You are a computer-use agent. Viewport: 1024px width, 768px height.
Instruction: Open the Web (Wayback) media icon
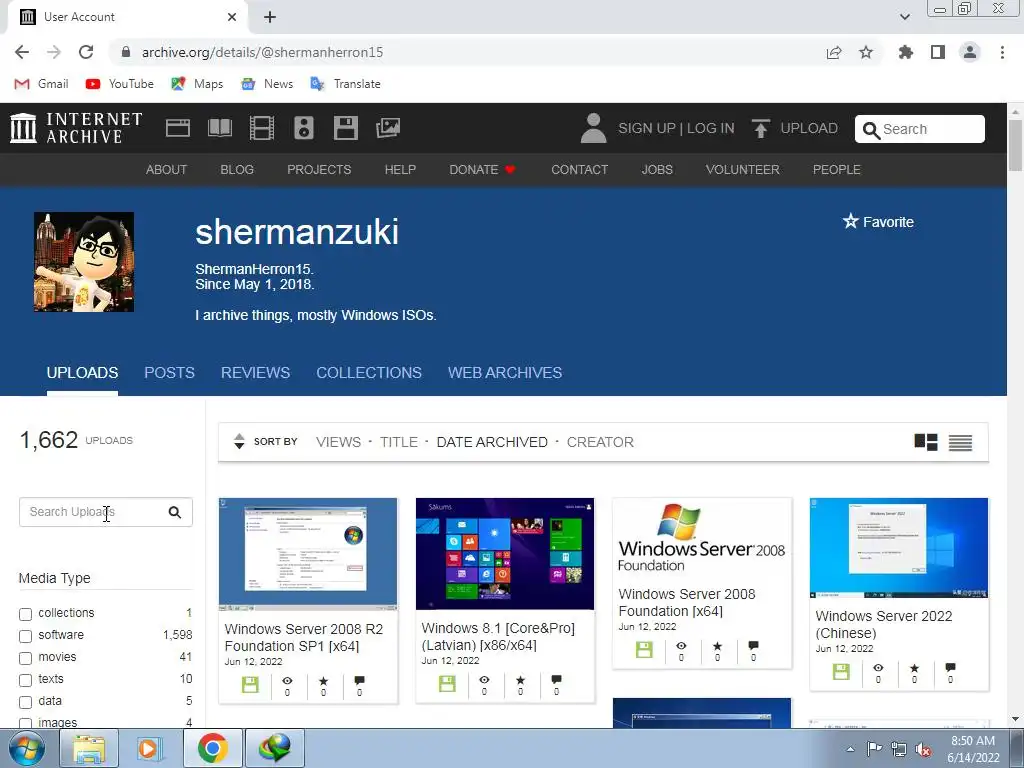point(178,128)
